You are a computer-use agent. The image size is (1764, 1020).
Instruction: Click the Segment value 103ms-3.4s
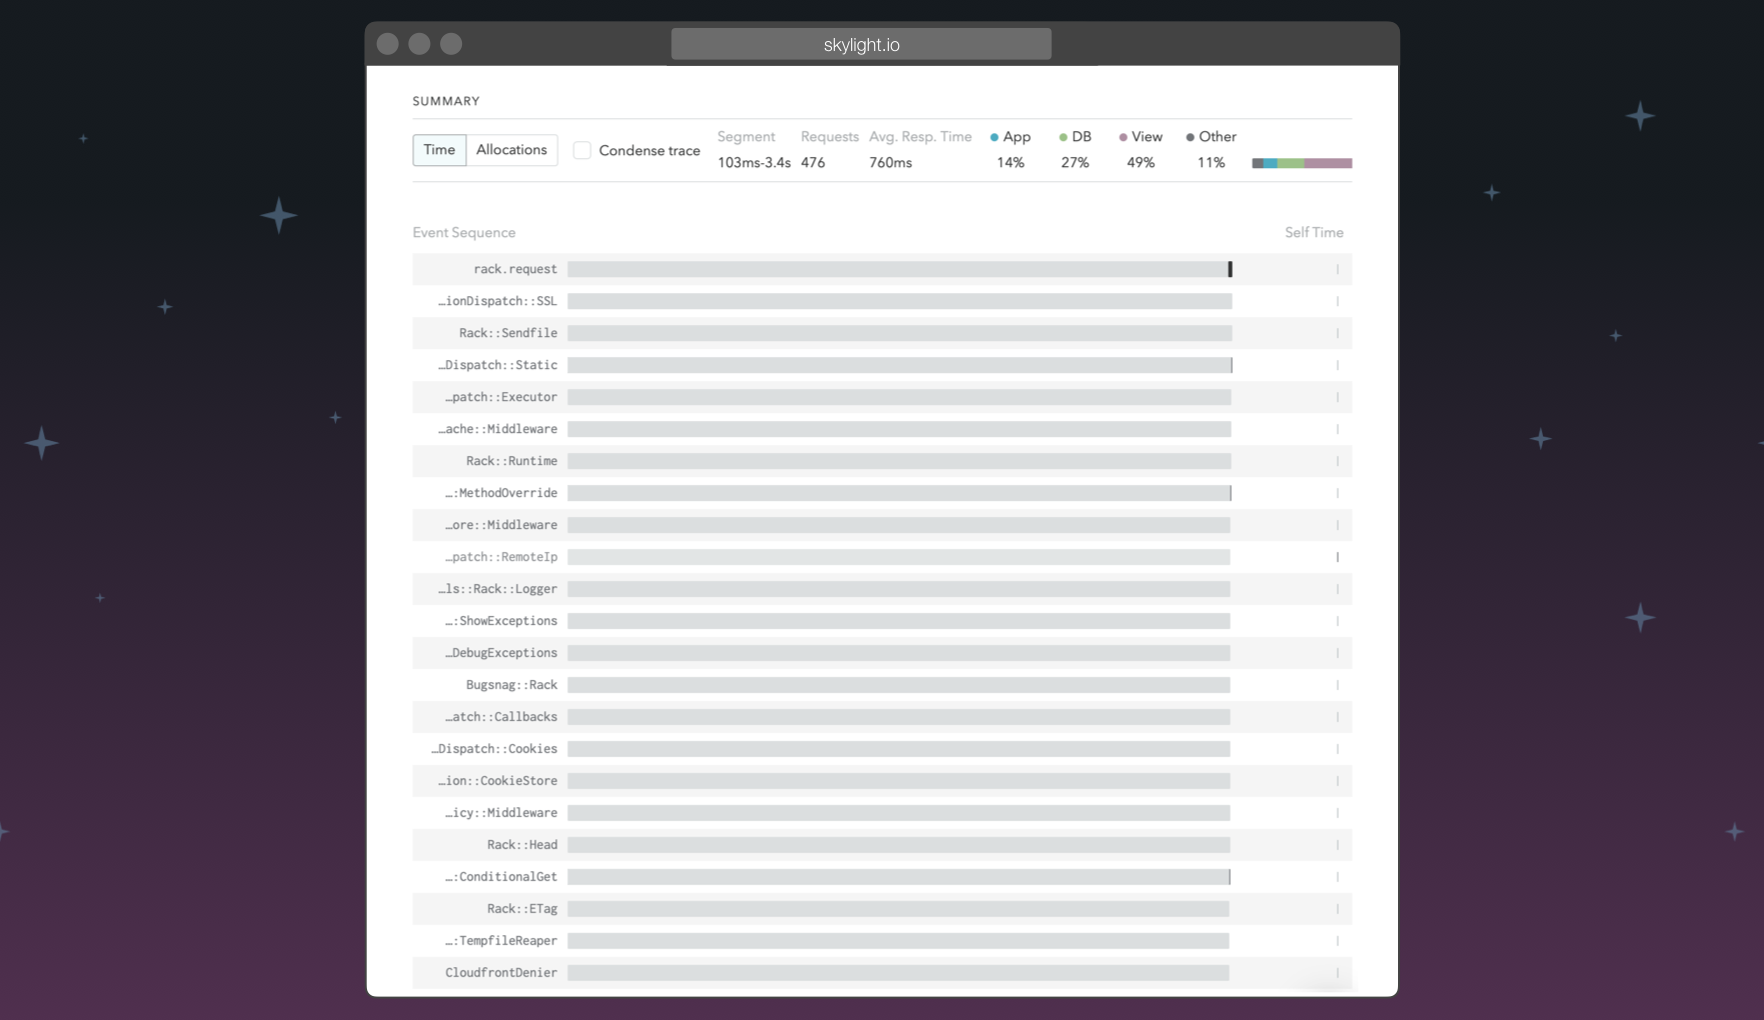[x=754, y=163]
